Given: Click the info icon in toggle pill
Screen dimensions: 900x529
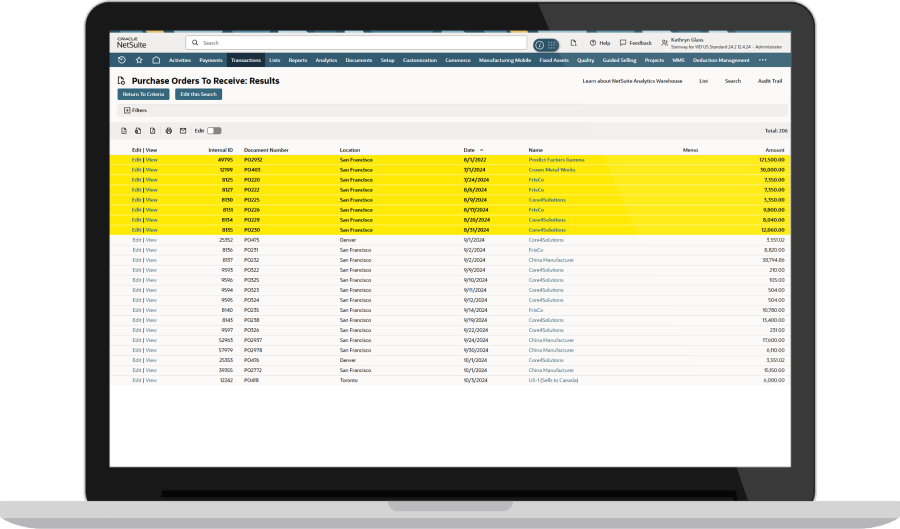Looking at the screenshot, I should click(x=540, y=45).
